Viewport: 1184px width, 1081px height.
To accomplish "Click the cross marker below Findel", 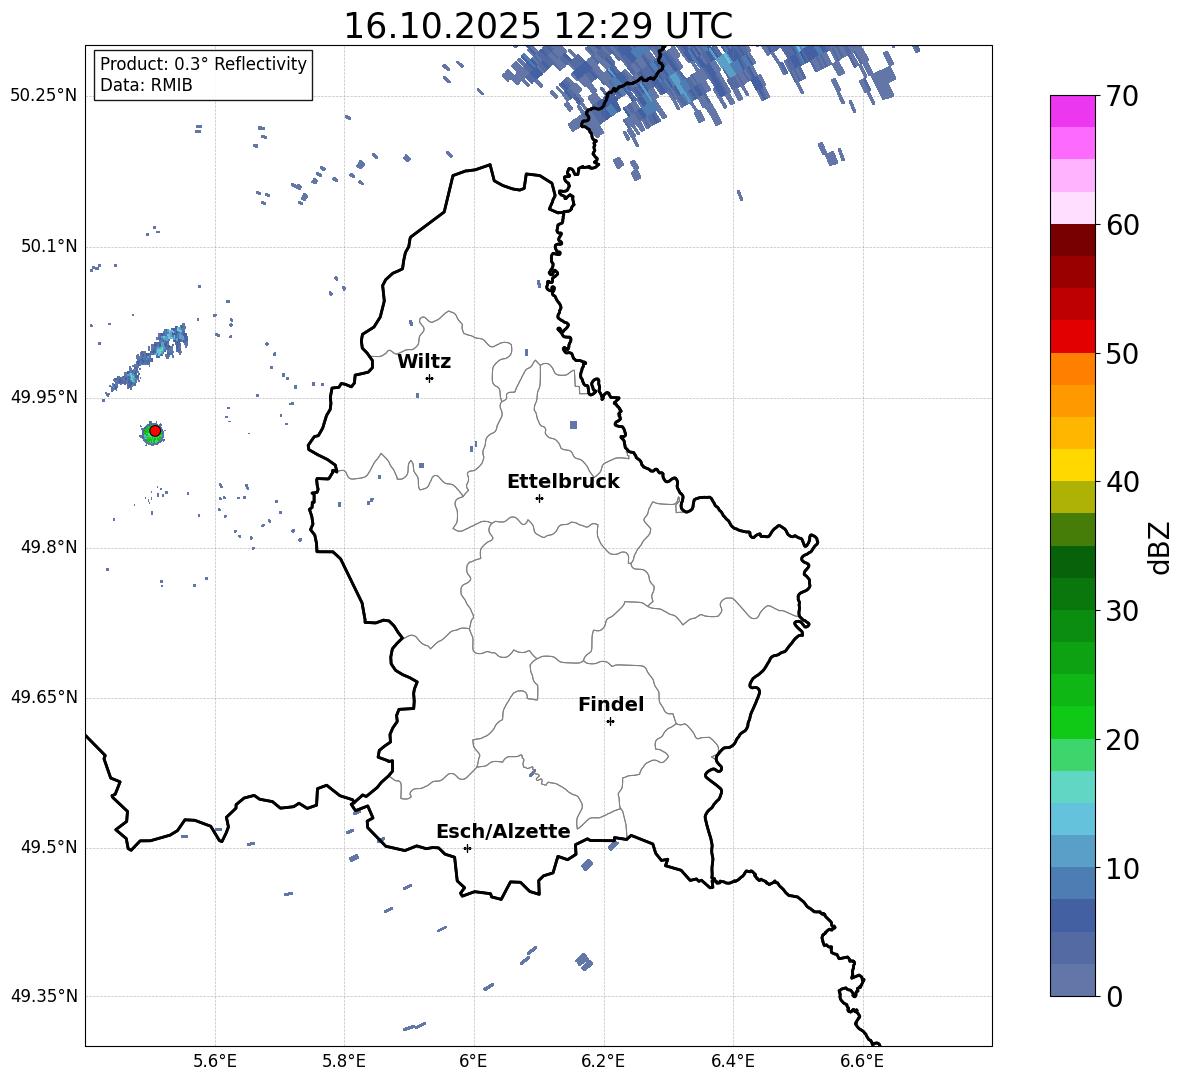I will 610,722.
